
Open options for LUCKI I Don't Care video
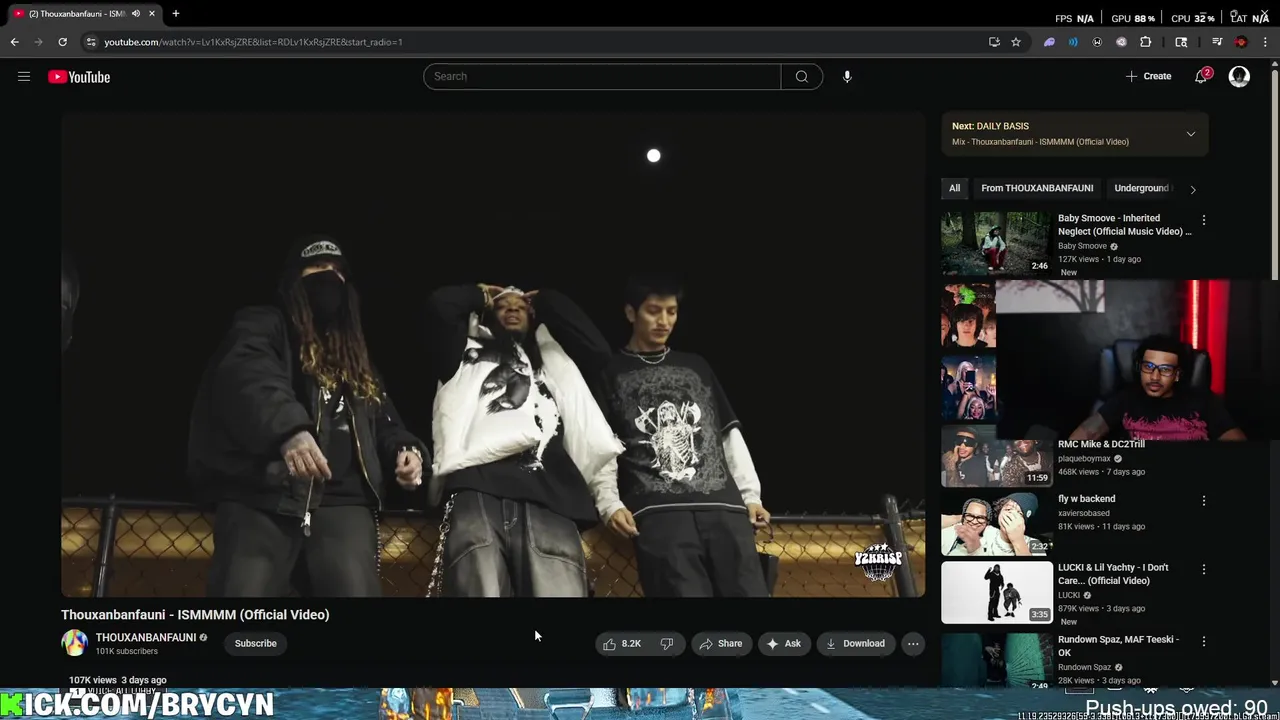coord(1204,569)
